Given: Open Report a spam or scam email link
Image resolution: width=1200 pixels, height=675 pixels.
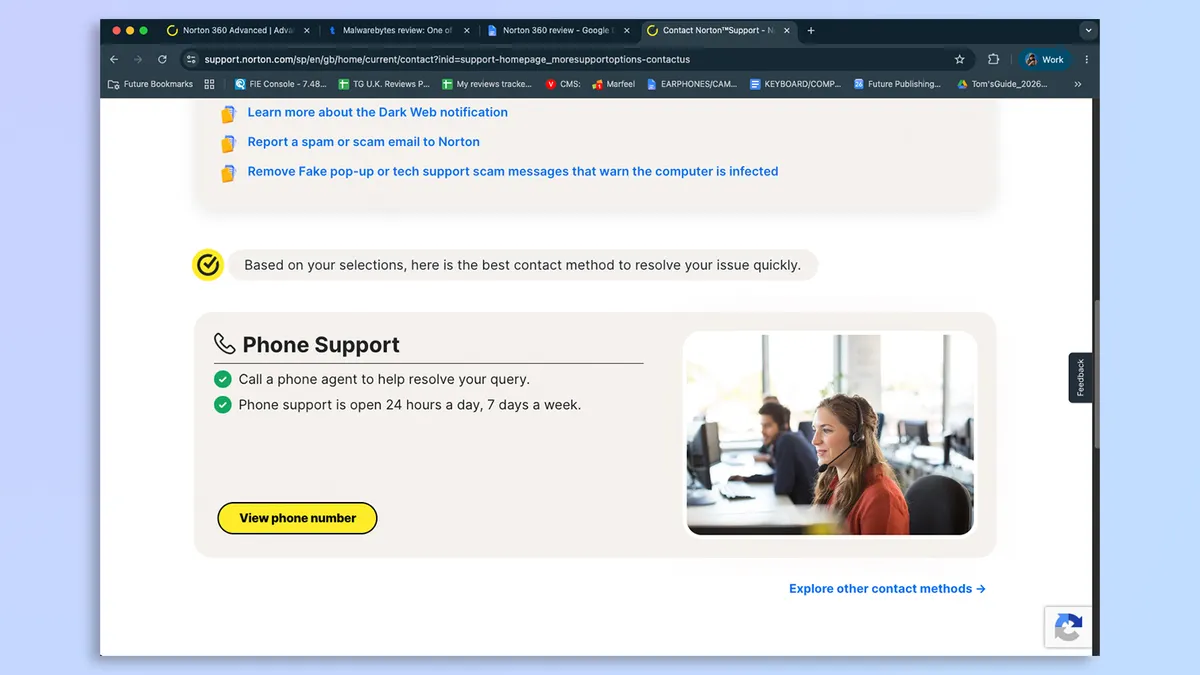Looking at the screenshot, I should (x=363, y=142).
